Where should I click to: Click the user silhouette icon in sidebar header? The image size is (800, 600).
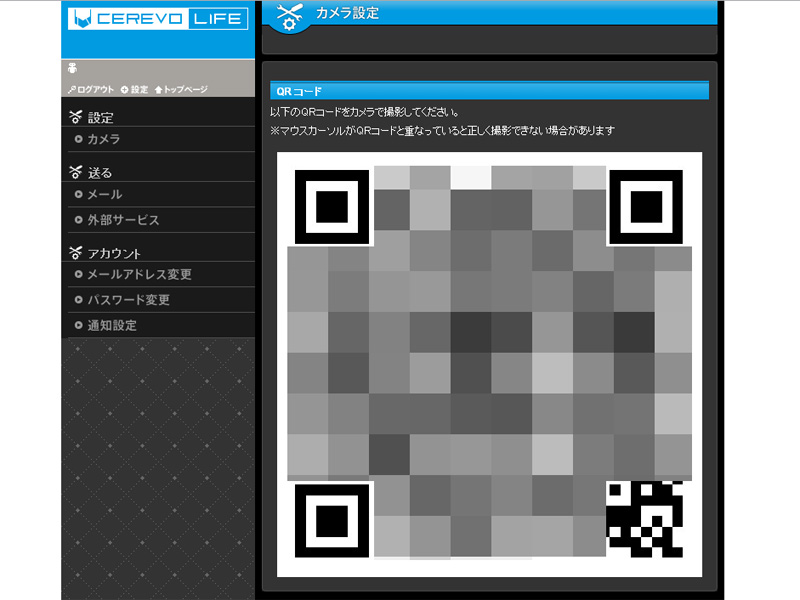point(71,66)
